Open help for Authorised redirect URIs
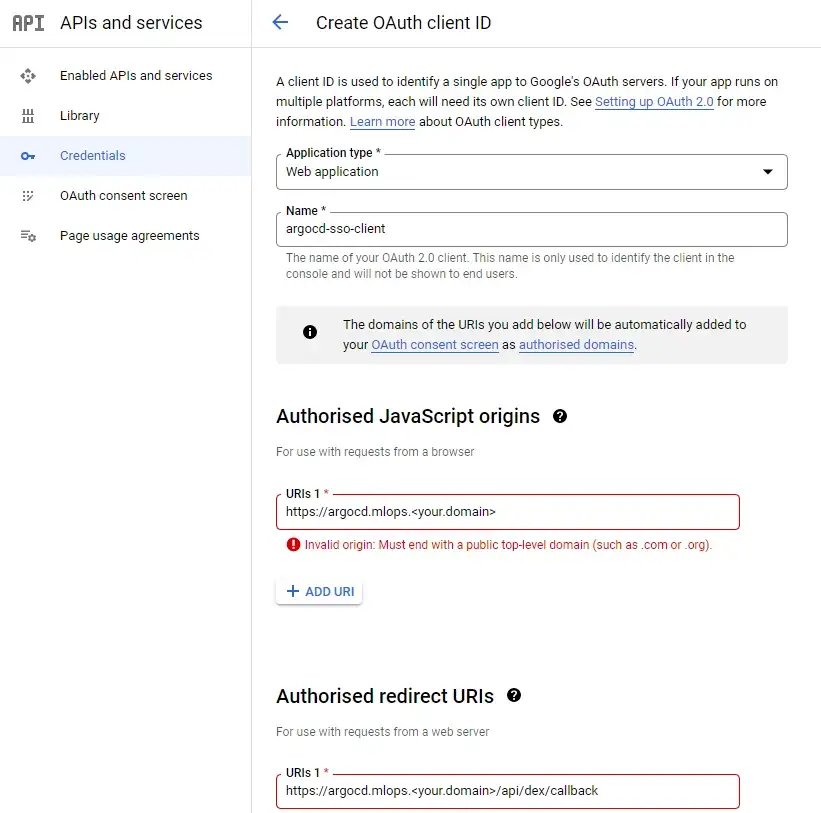This screenshot has height=813, width=821. pyautogui.click(x=514, y=695)
